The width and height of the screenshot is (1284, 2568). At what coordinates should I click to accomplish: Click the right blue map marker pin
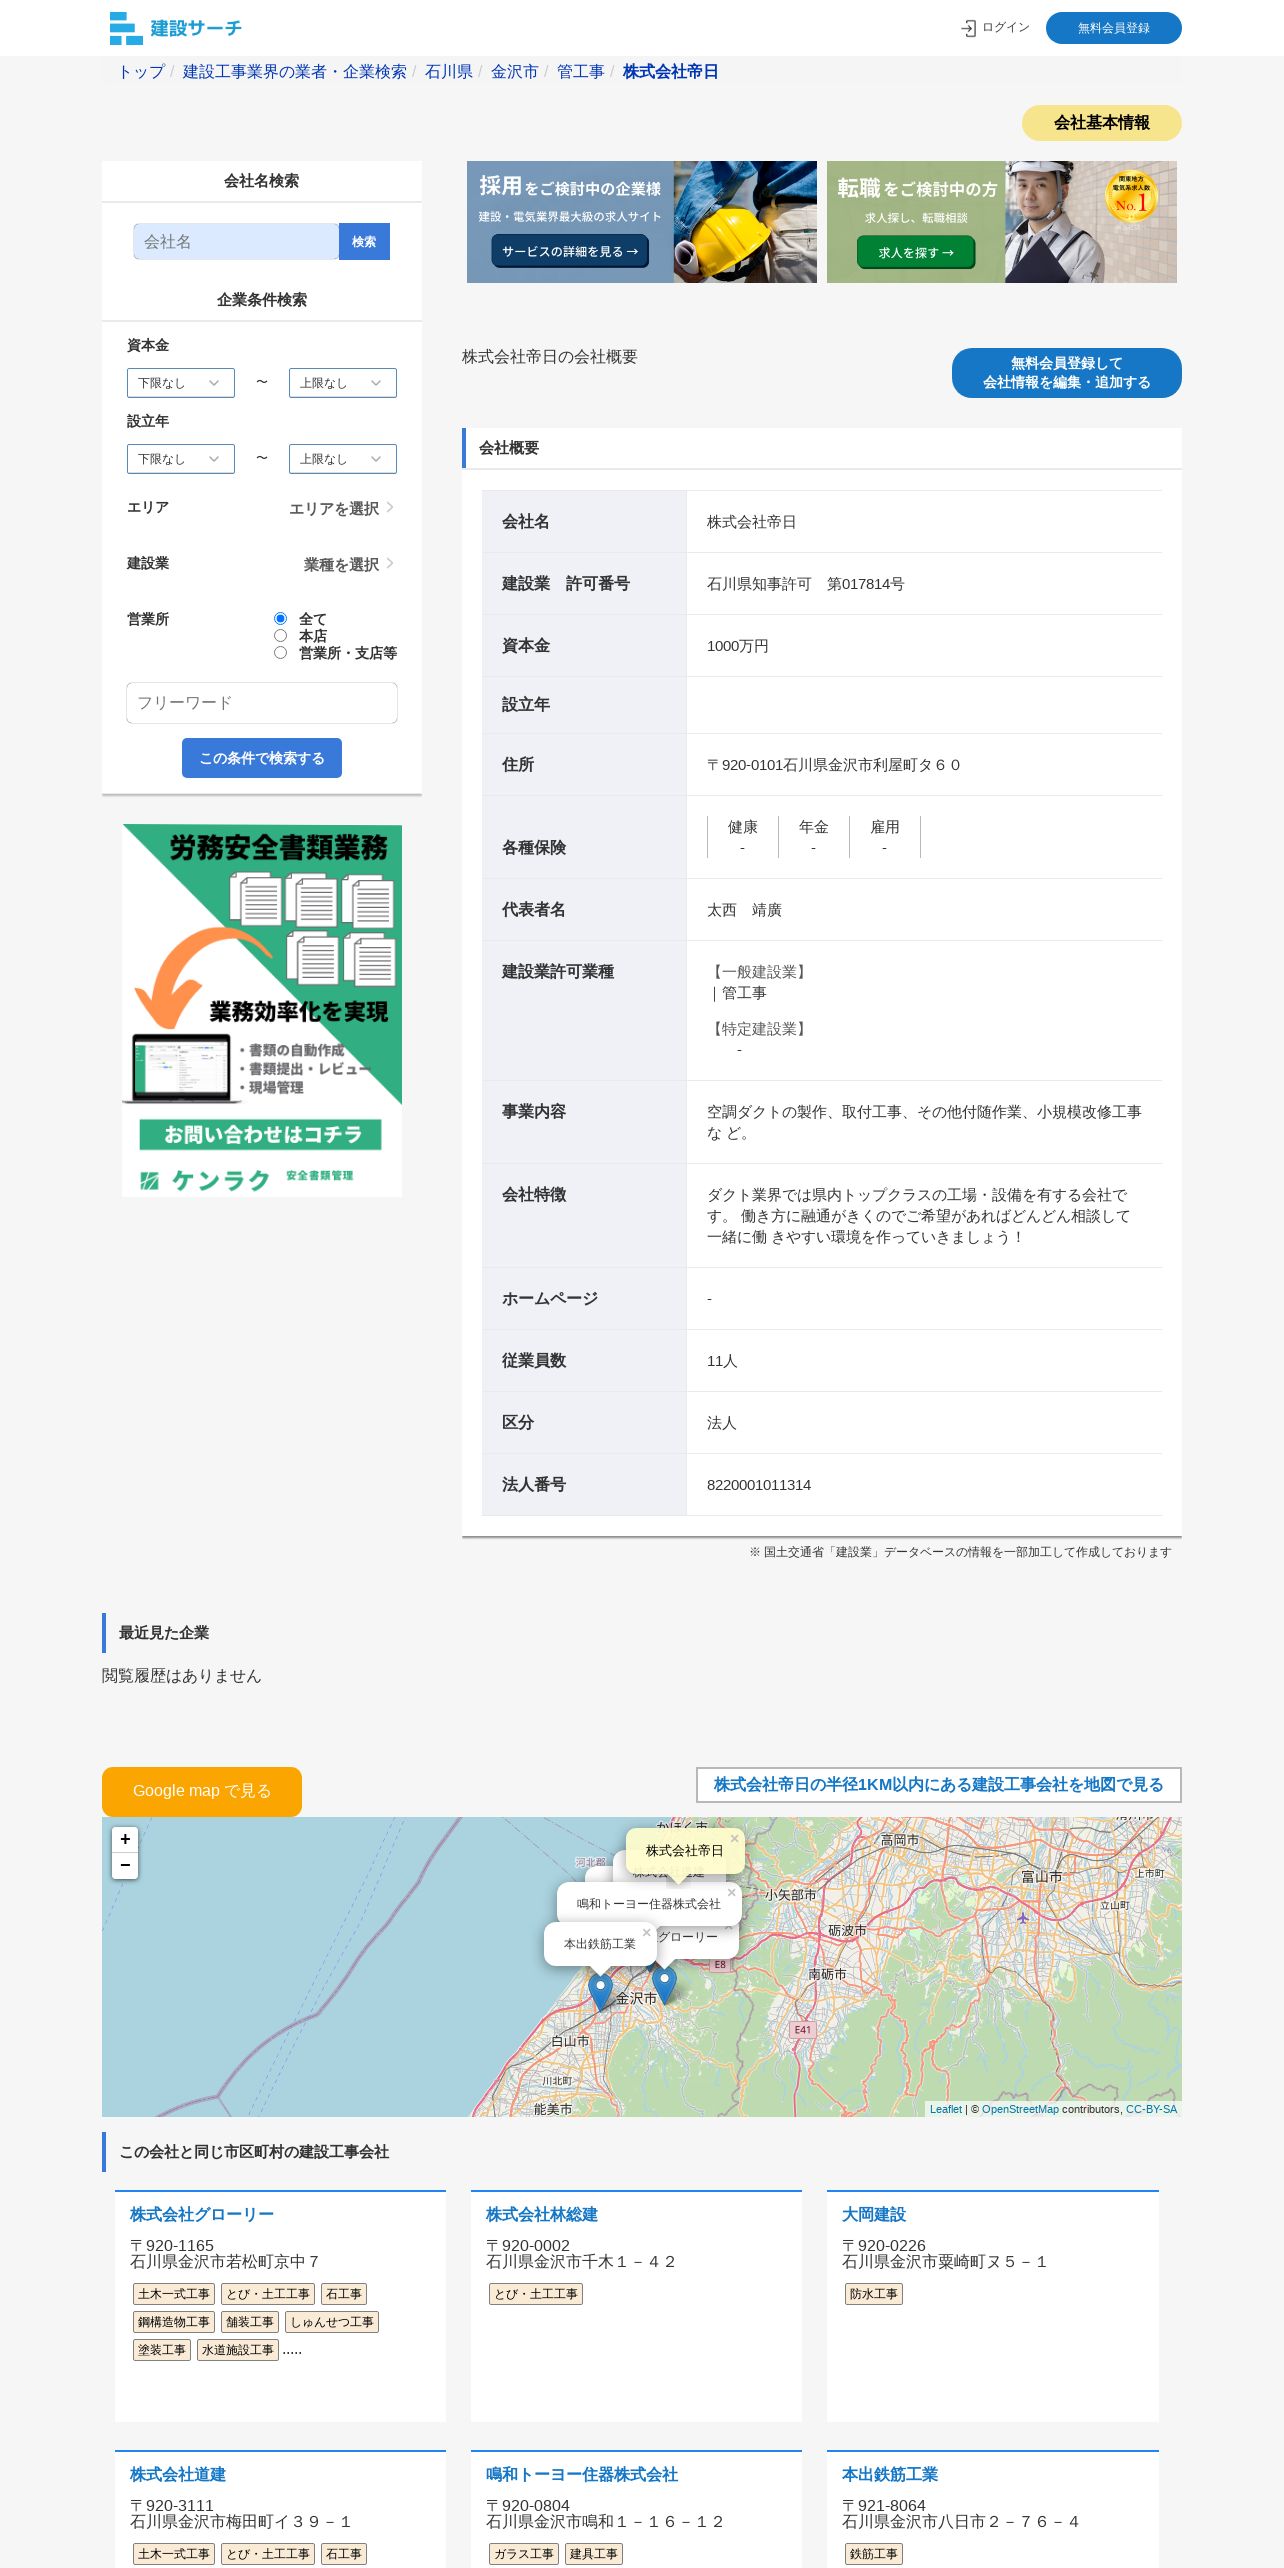pos(664,1984)
